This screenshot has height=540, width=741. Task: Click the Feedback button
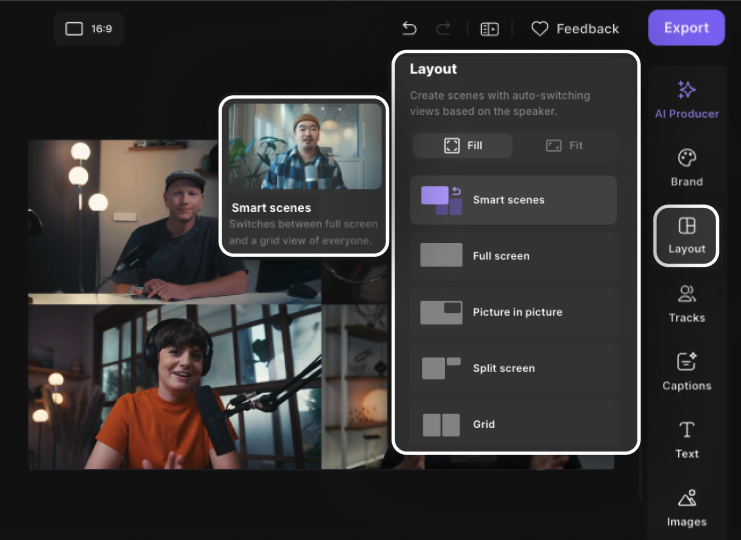tap(575, 29)
